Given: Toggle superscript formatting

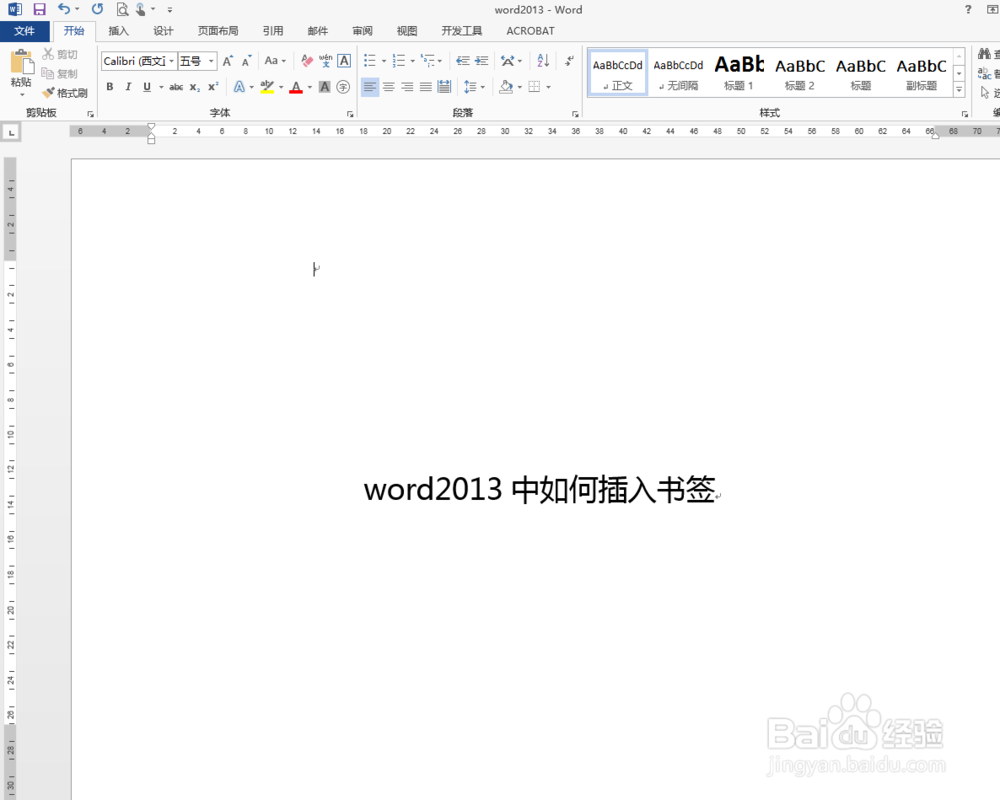Looking at the screenshot, I should 213,87.
